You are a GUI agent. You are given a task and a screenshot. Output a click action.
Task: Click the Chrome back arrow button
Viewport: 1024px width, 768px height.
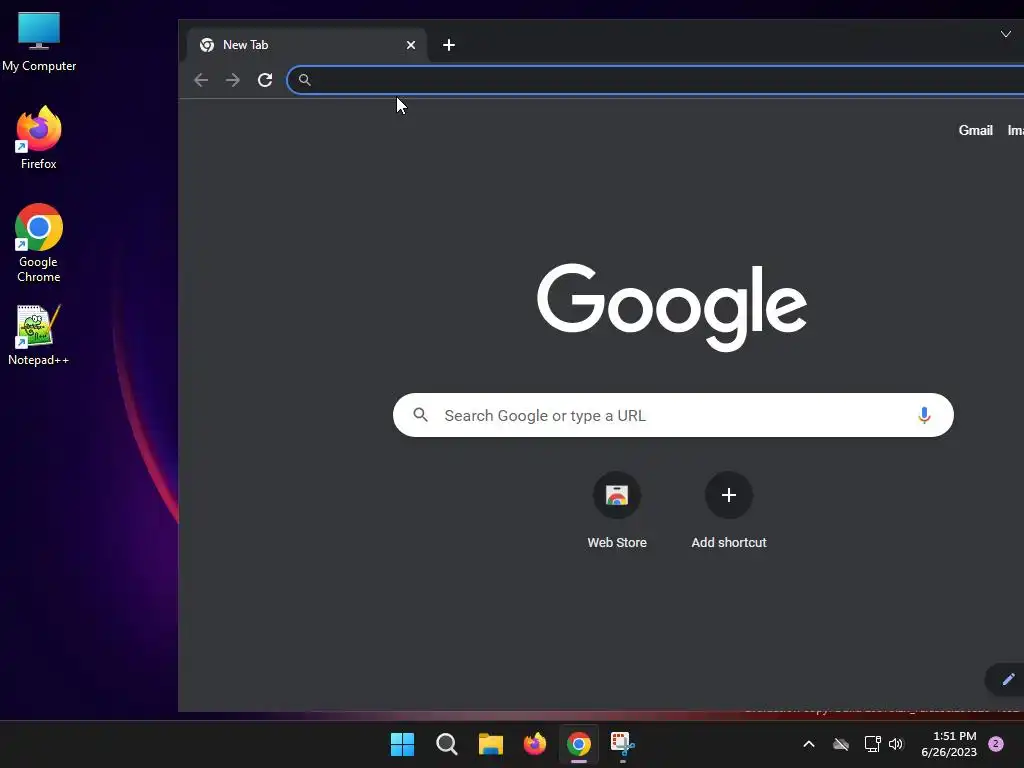pyautogui.click(x=201, y=80)
